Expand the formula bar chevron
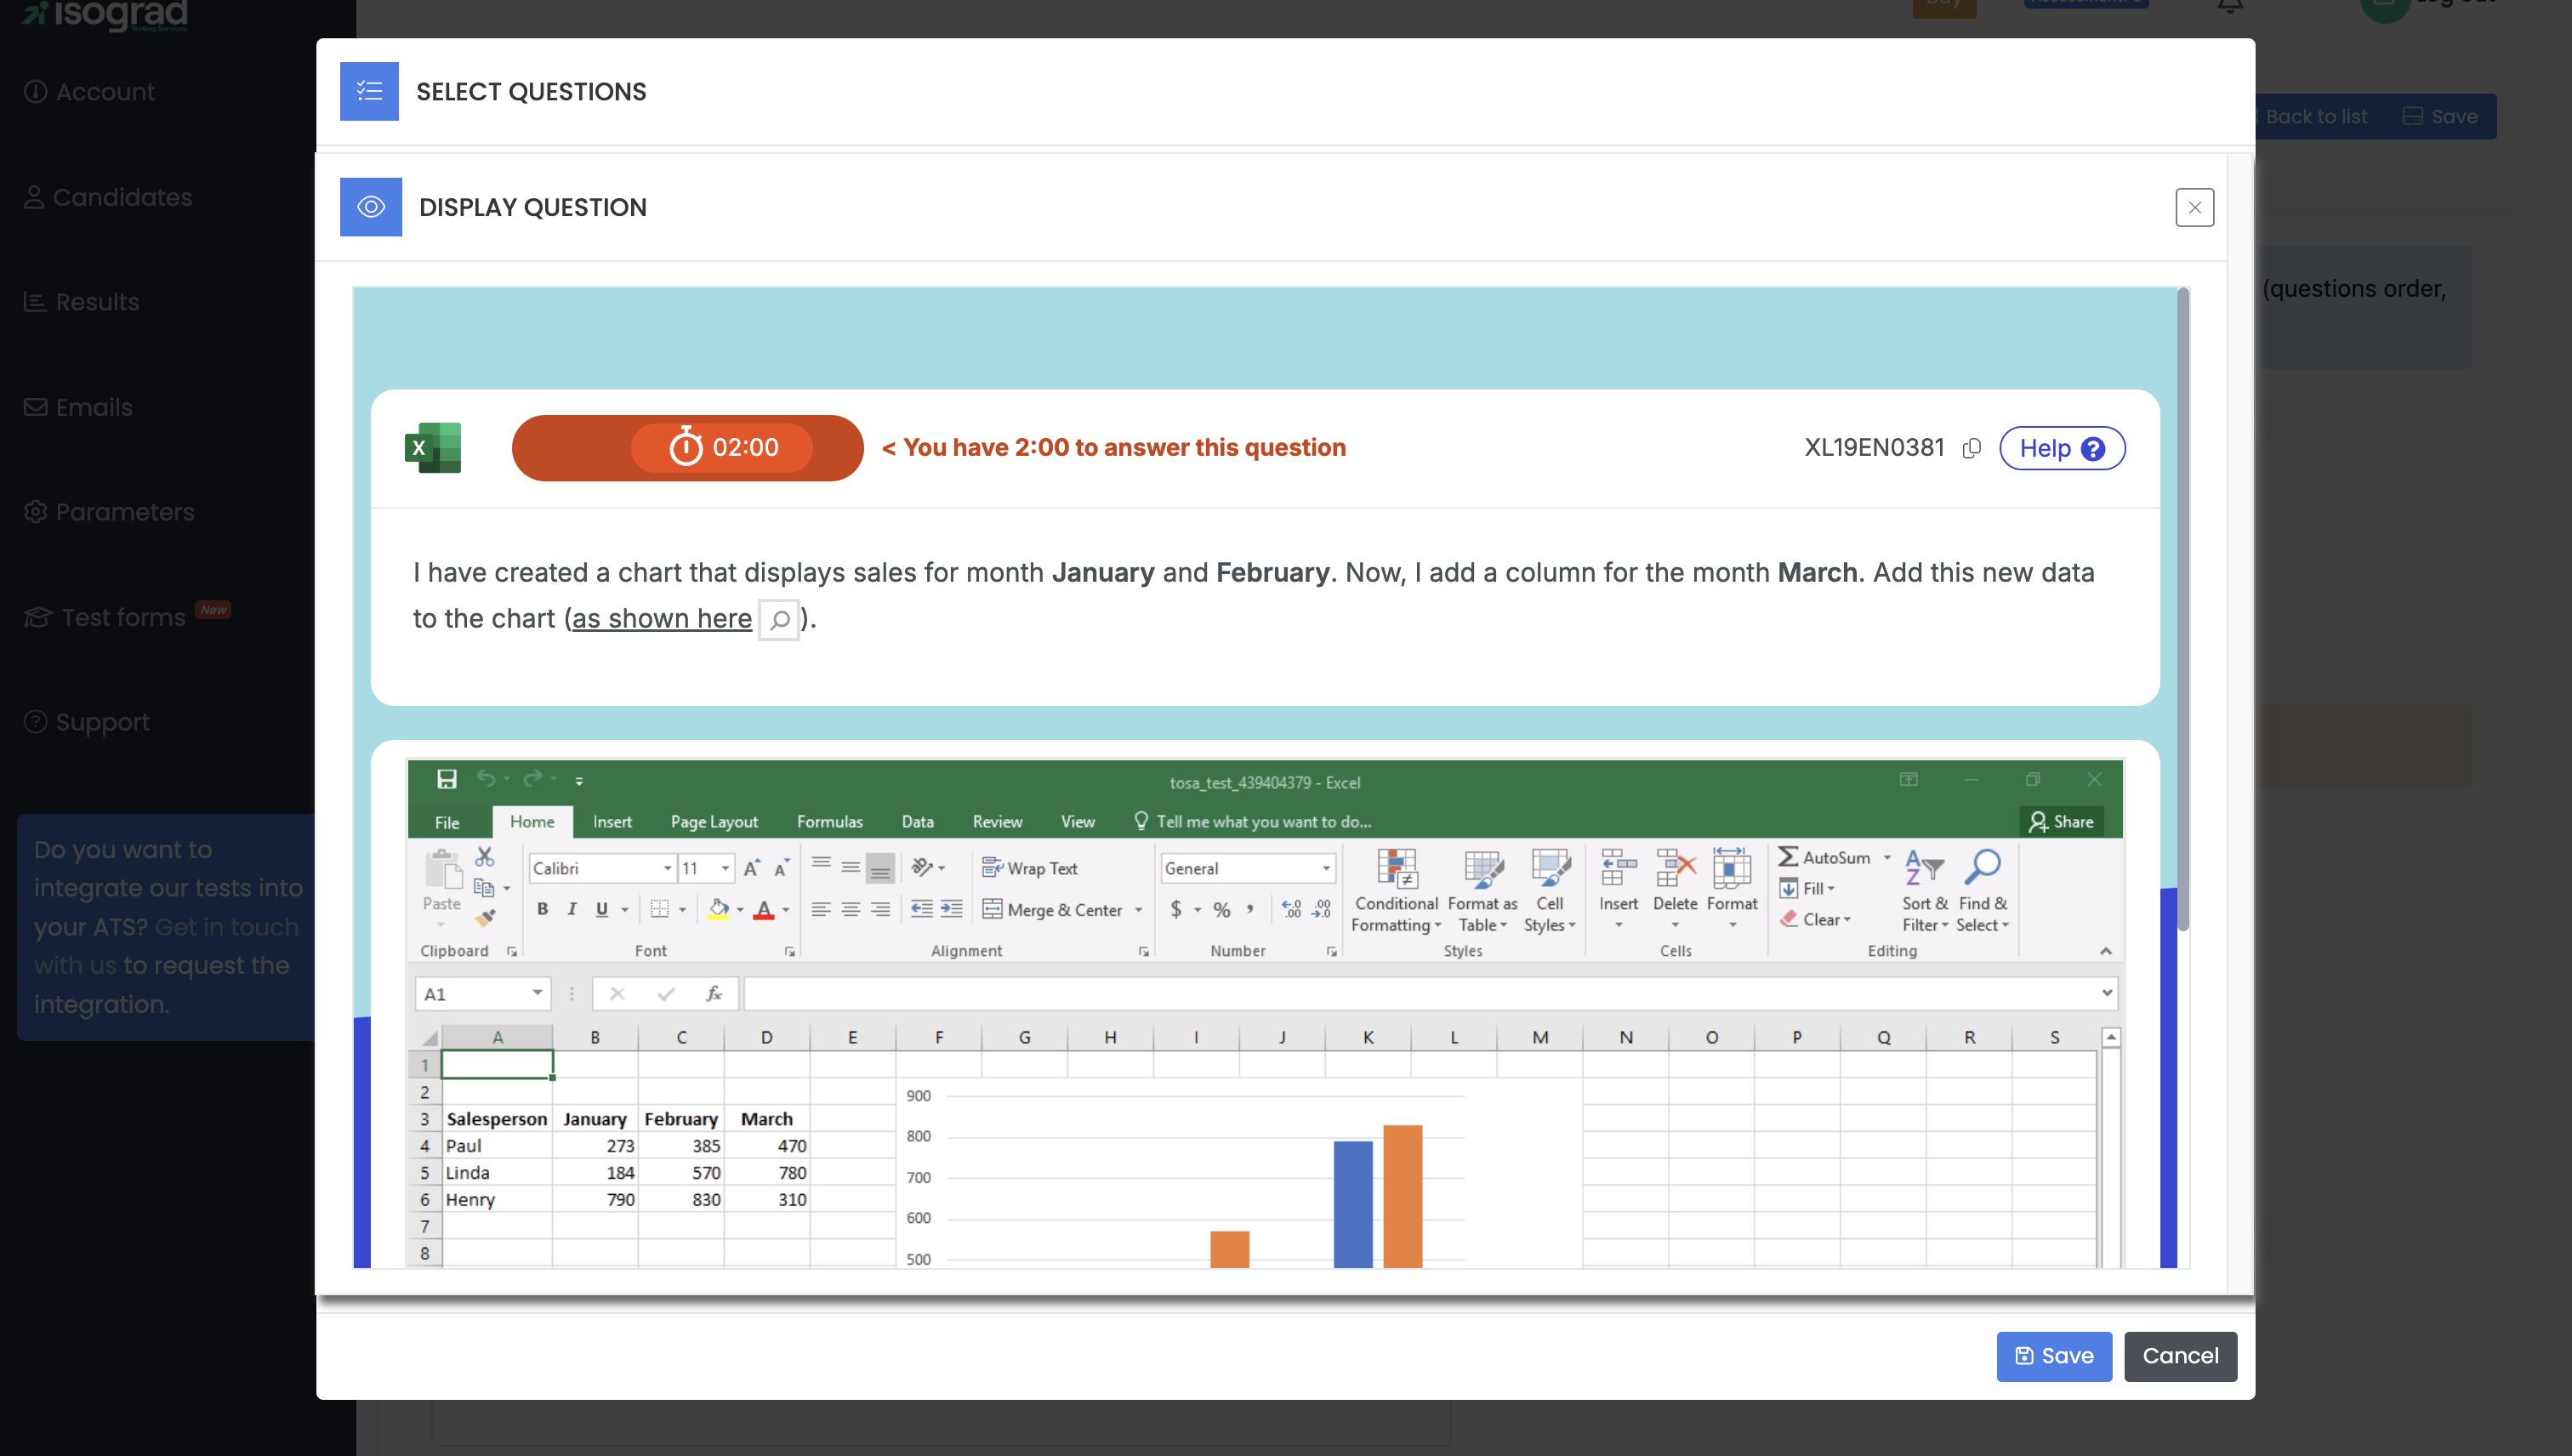The image size is (2572, 1456). (2107, 993)
